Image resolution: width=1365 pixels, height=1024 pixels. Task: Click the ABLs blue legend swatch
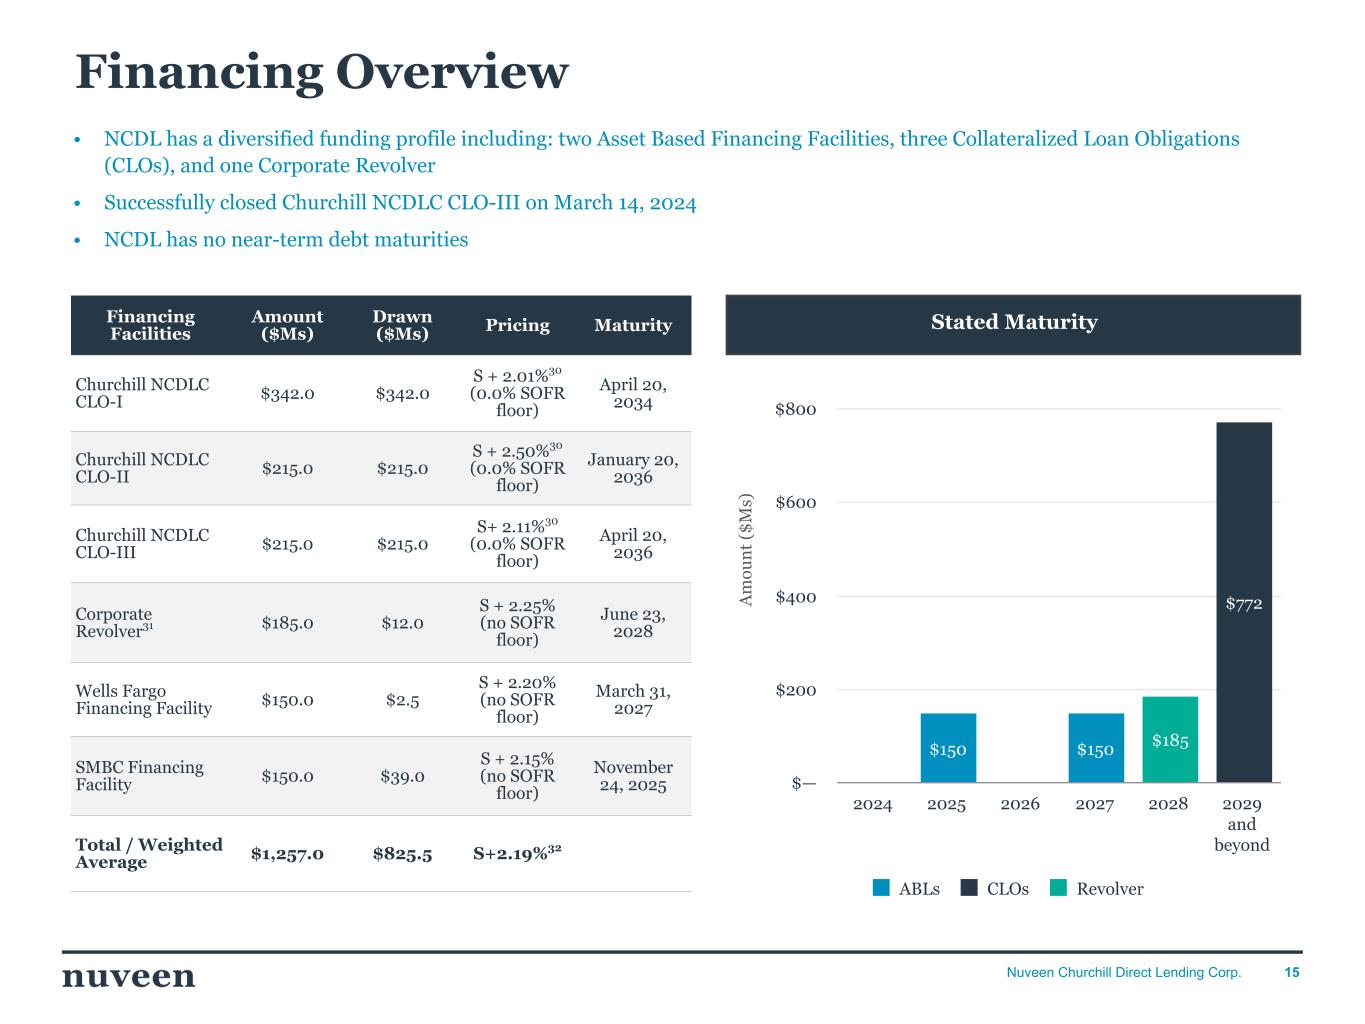pyautogui.click(x=881, y=888)
